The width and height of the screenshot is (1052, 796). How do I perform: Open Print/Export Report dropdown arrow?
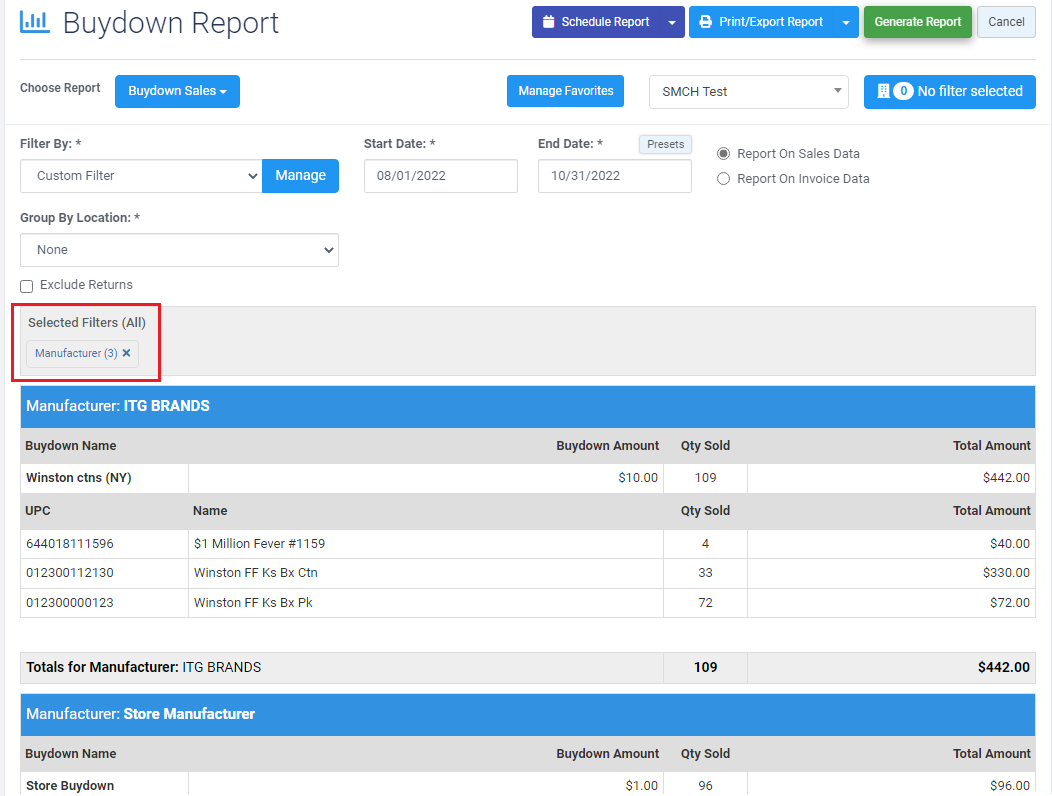pyautogui.click(x=846, y=22)
